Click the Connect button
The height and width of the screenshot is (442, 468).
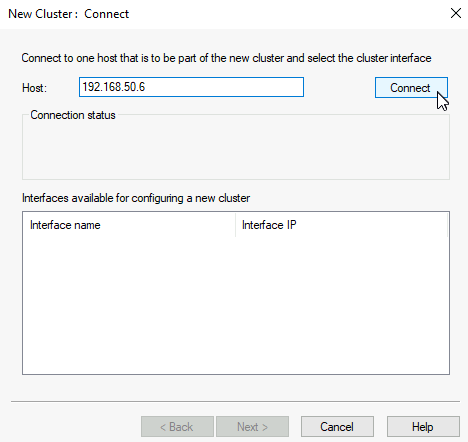411,88
